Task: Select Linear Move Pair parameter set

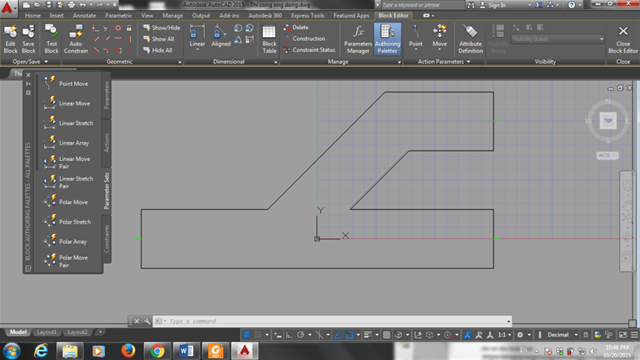Action: pyautogui.click(x=68, y=162)
